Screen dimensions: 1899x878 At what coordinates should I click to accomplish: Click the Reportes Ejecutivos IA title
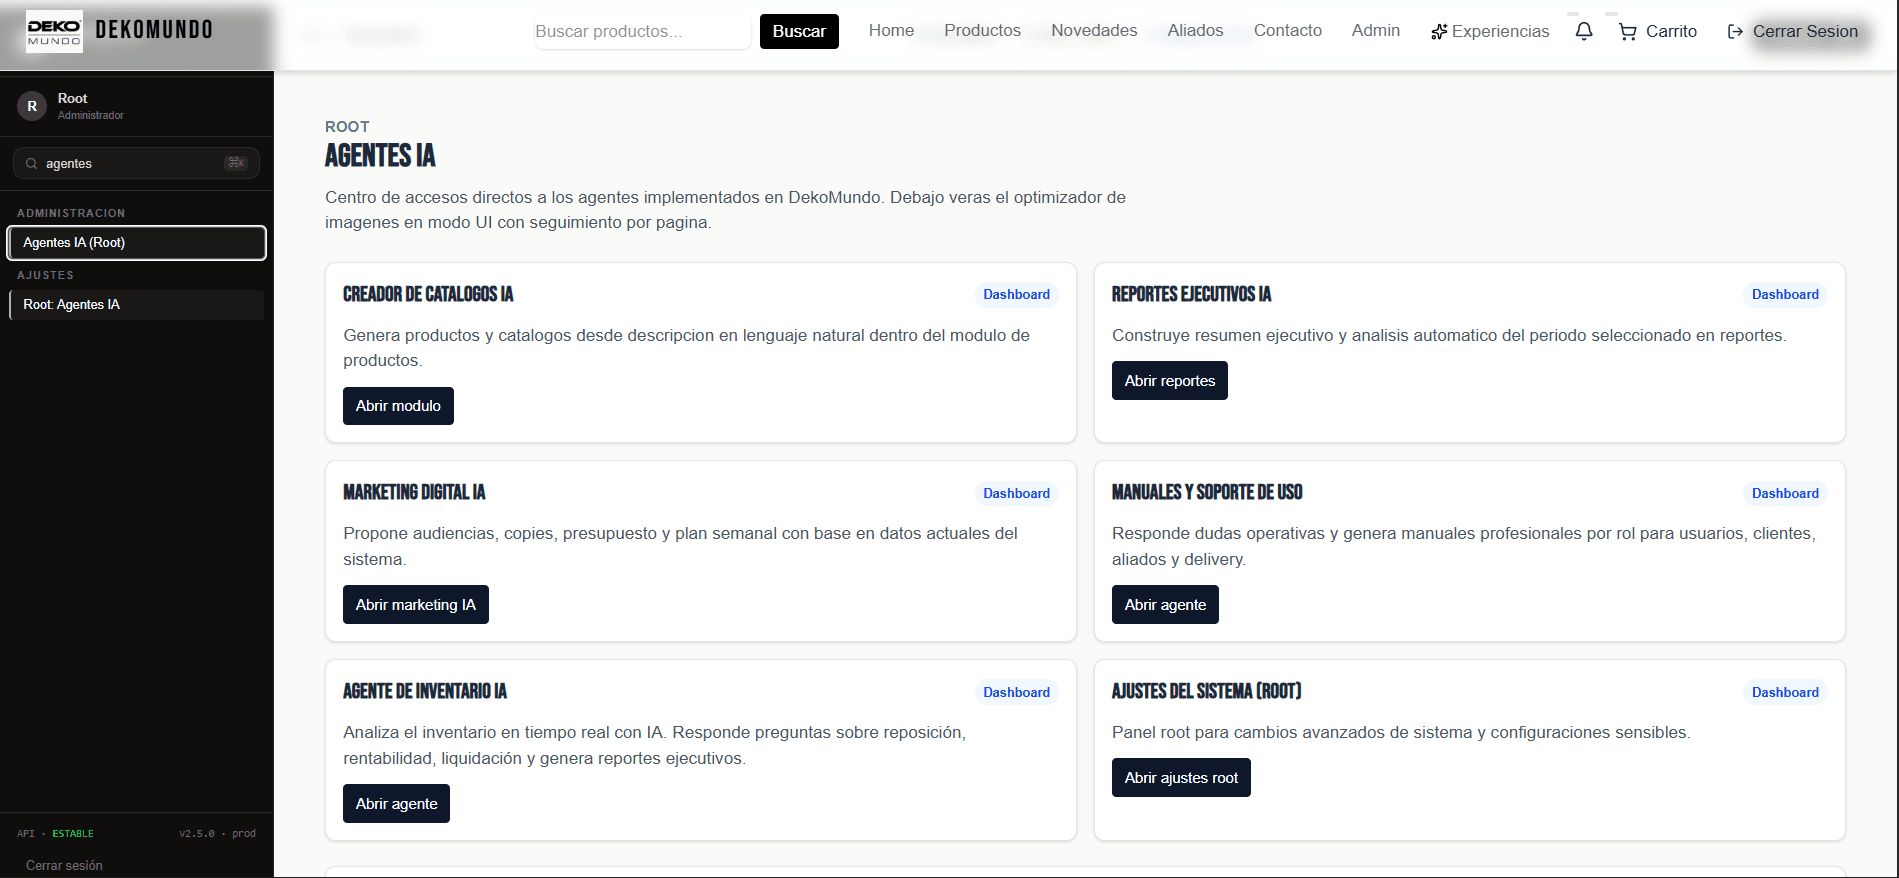click(x=1191, y=294)
